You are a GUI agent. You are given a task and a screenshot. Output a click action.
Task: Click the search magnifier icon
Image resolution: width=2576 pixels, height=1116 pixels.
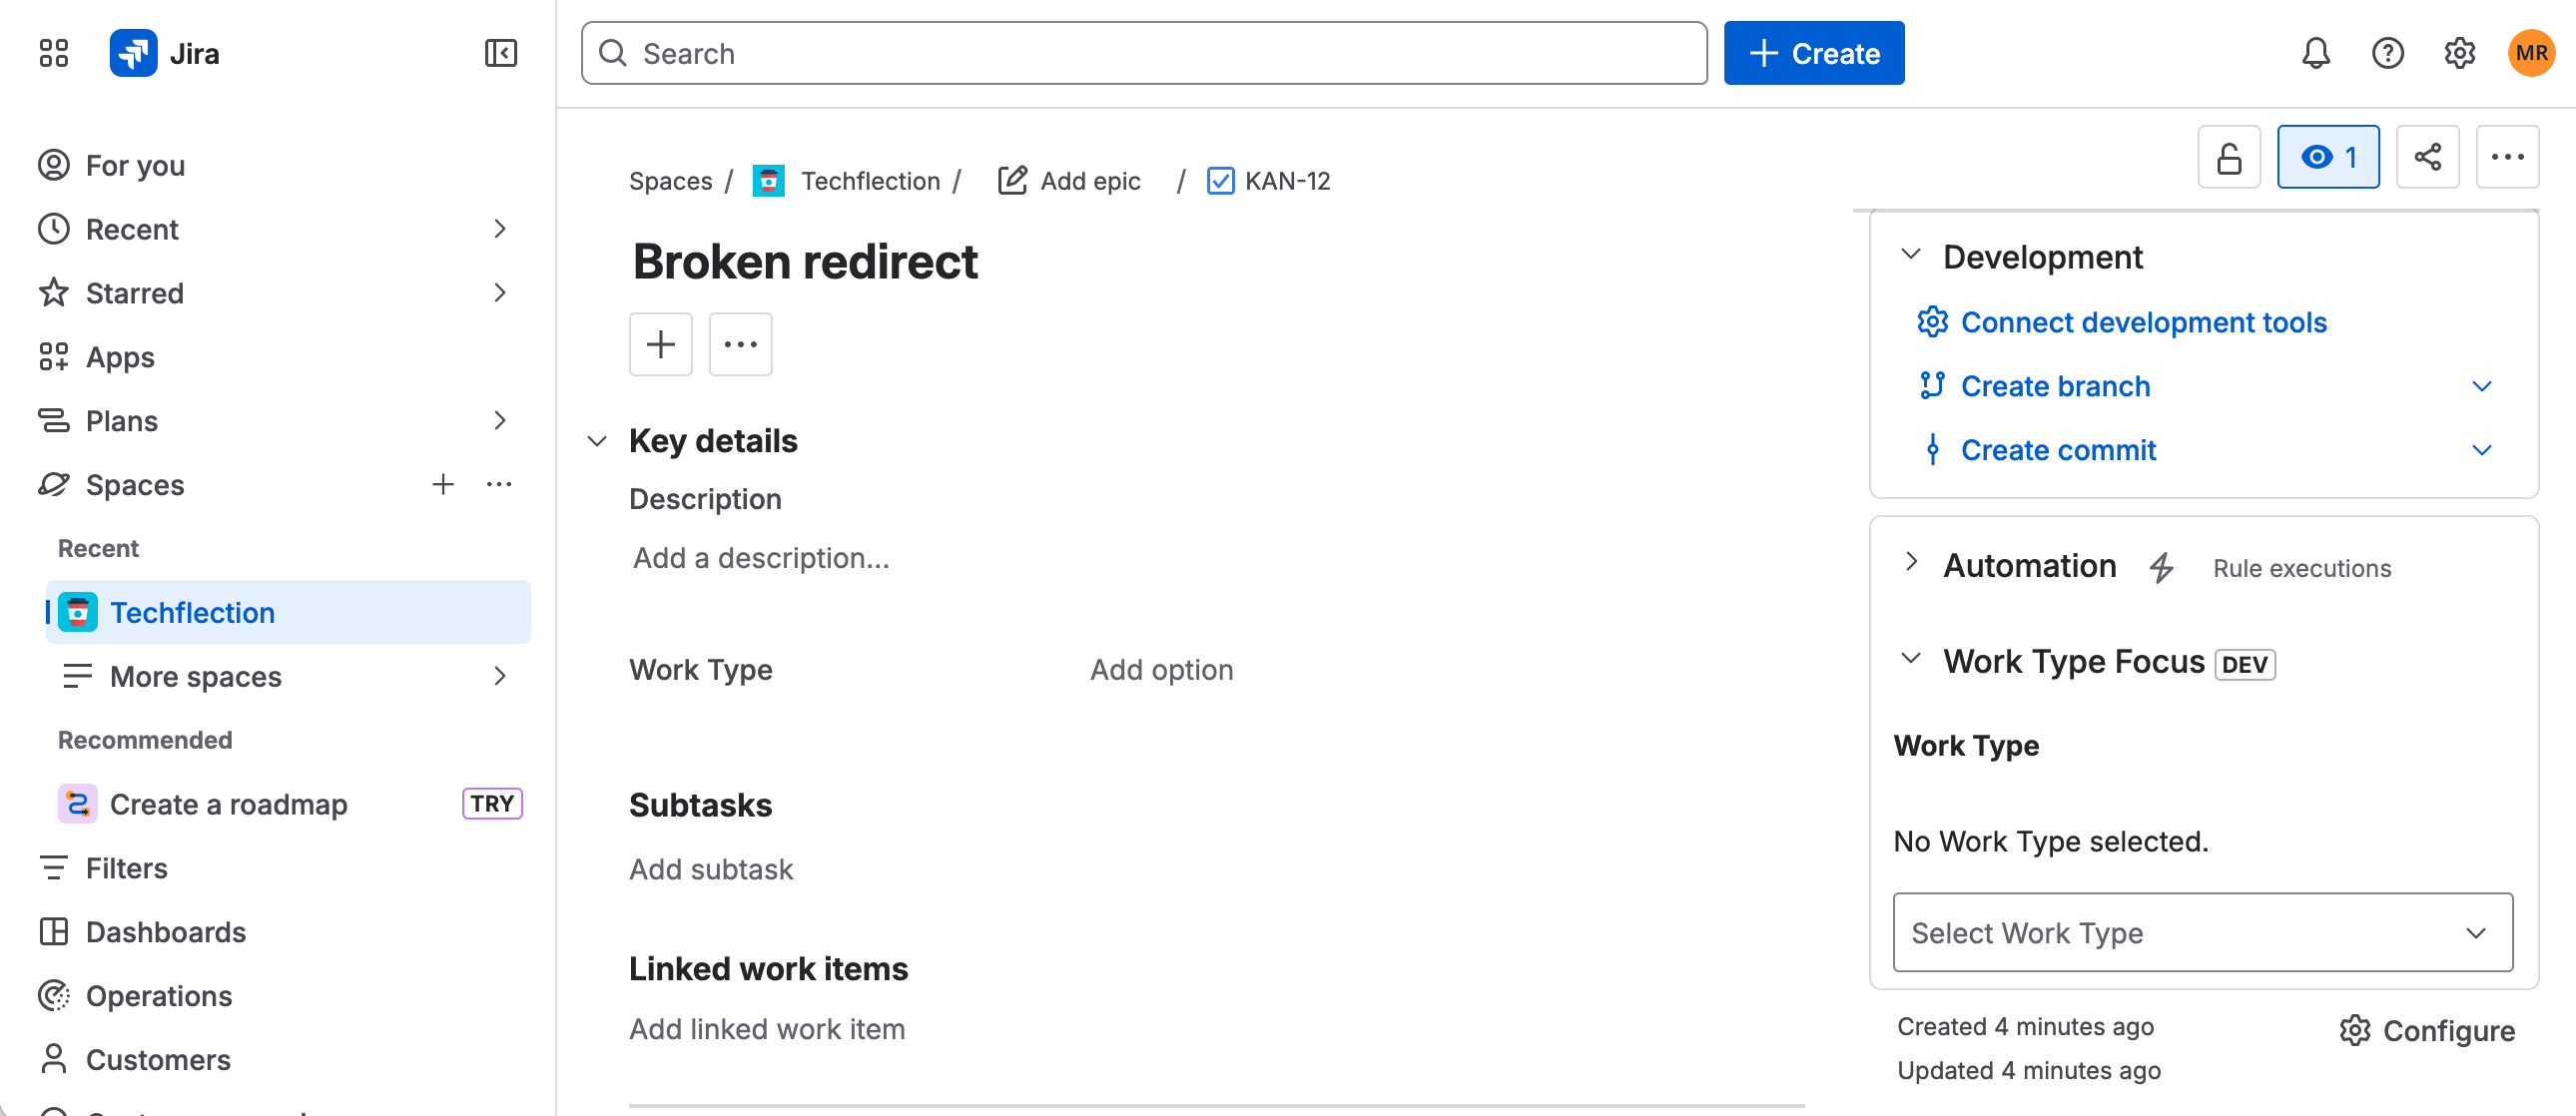pyautogui.click(x=612, y=53)
